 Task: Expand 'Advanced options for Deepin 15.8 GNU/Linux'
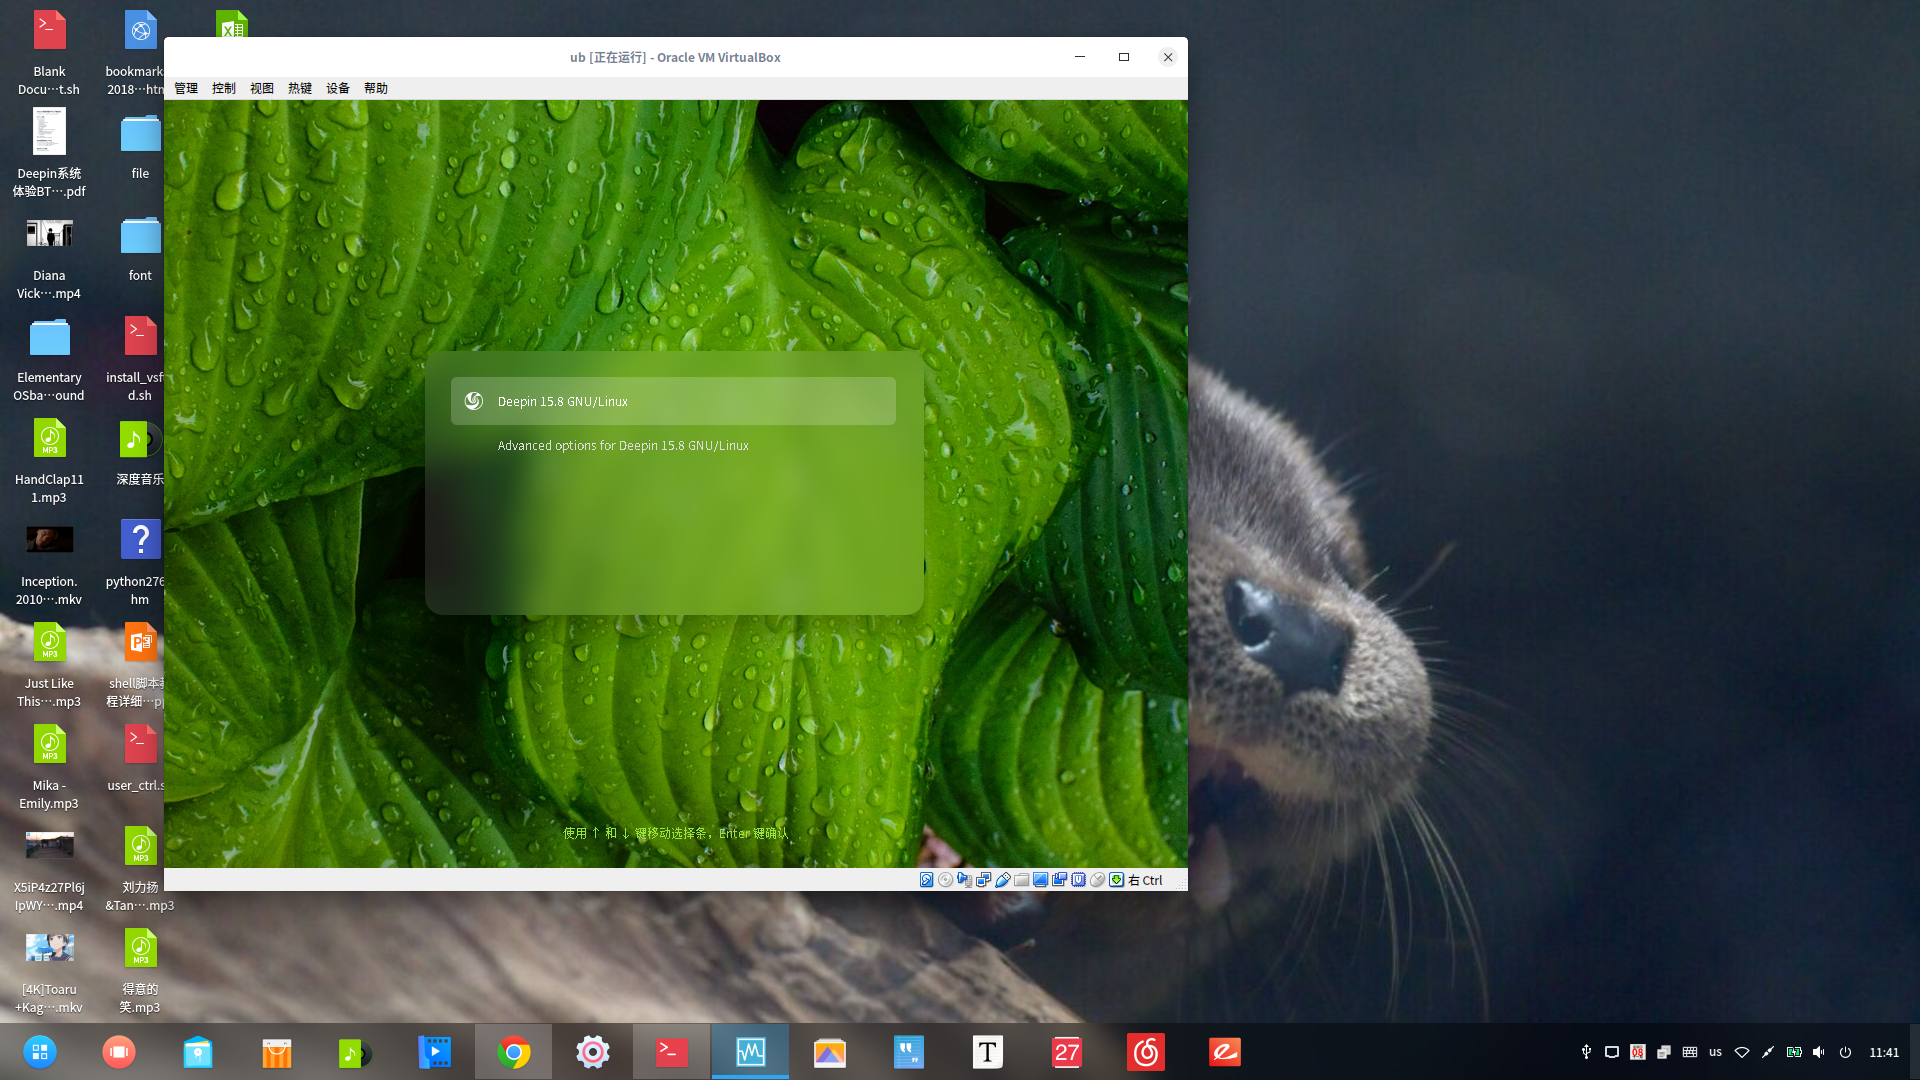coord(624,445)
